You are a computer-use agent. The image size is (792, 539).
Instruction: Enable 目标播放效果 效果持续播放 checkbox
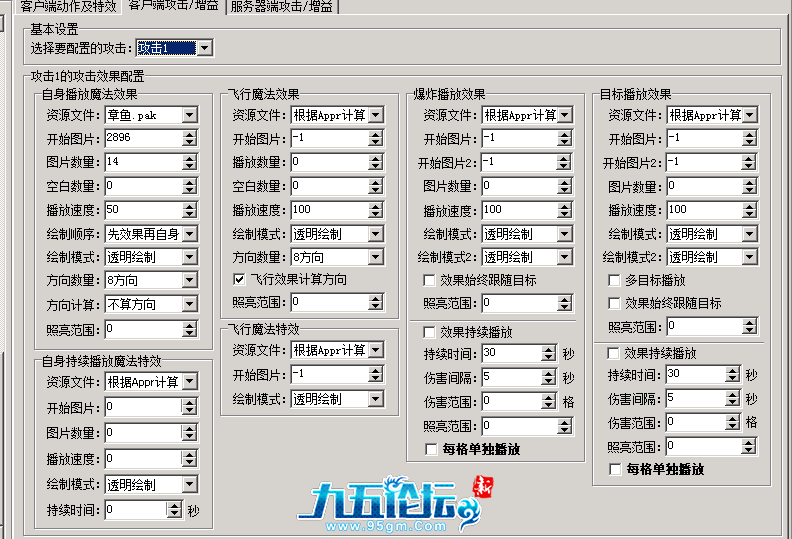coord(613,353)
